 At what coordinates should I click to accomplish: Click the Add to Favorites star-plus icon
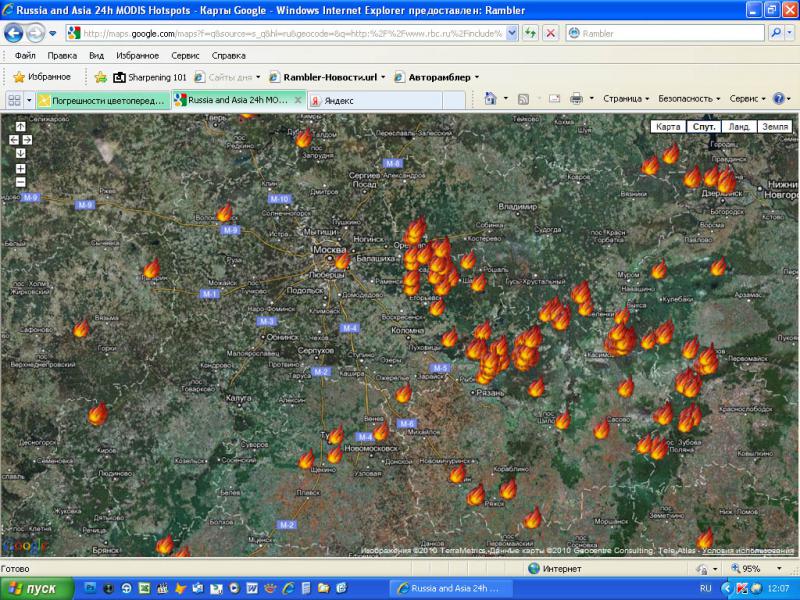click(x=101, y=77)
